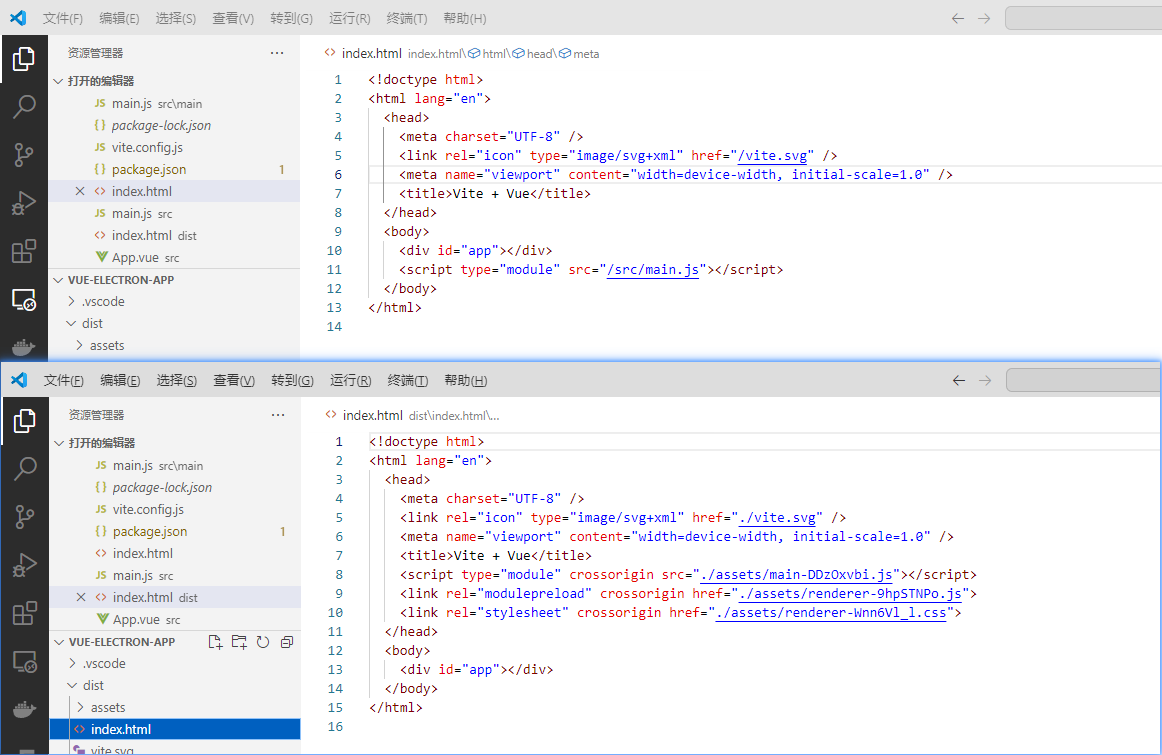Click the New Folder icon in explorer header
This screenshot has width=1162, height=755.
point(239,642)
